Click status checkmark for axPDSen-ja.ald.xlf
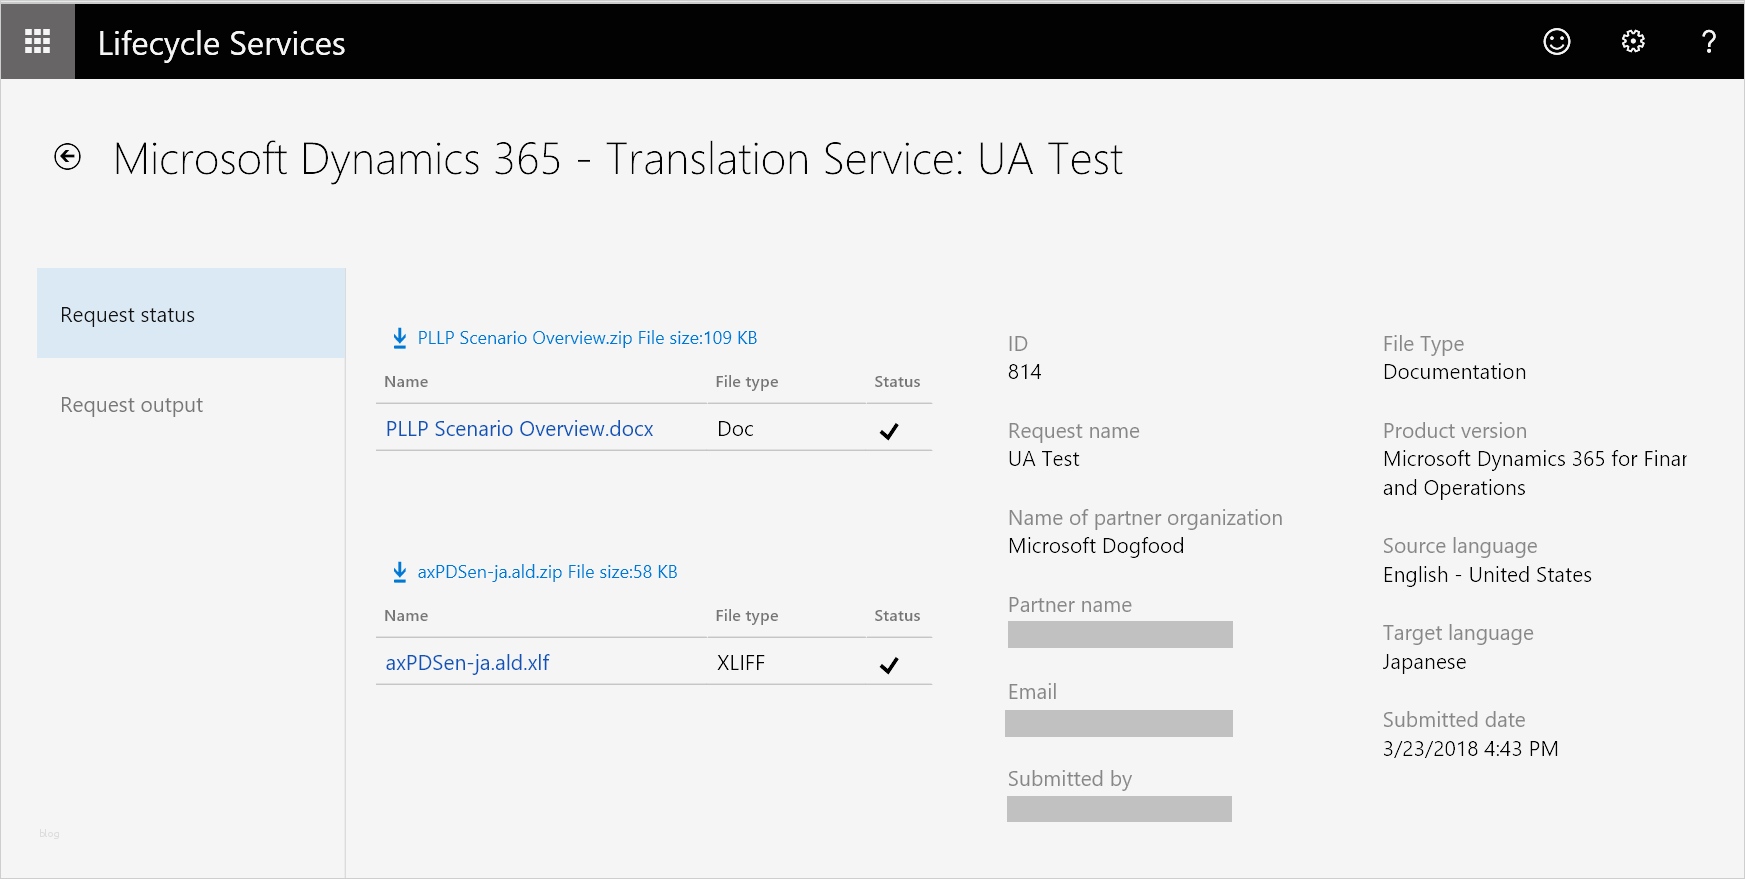 [888, 665]
